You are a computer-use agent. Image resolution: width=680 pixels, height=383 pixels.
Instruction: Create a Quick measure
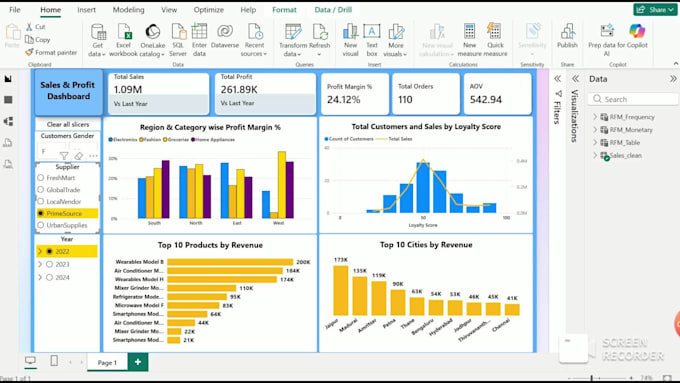click(495, 39)
